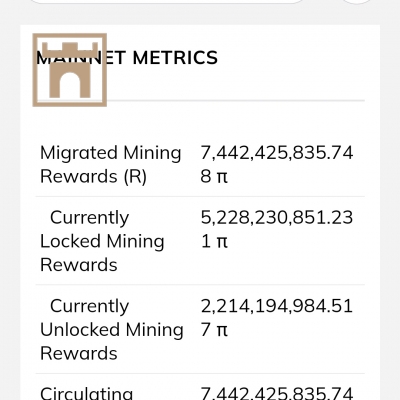Click the π symbol after locked rewards value
Screen dimensions: 400x400
pyautogui.click(x=222, y=242)
